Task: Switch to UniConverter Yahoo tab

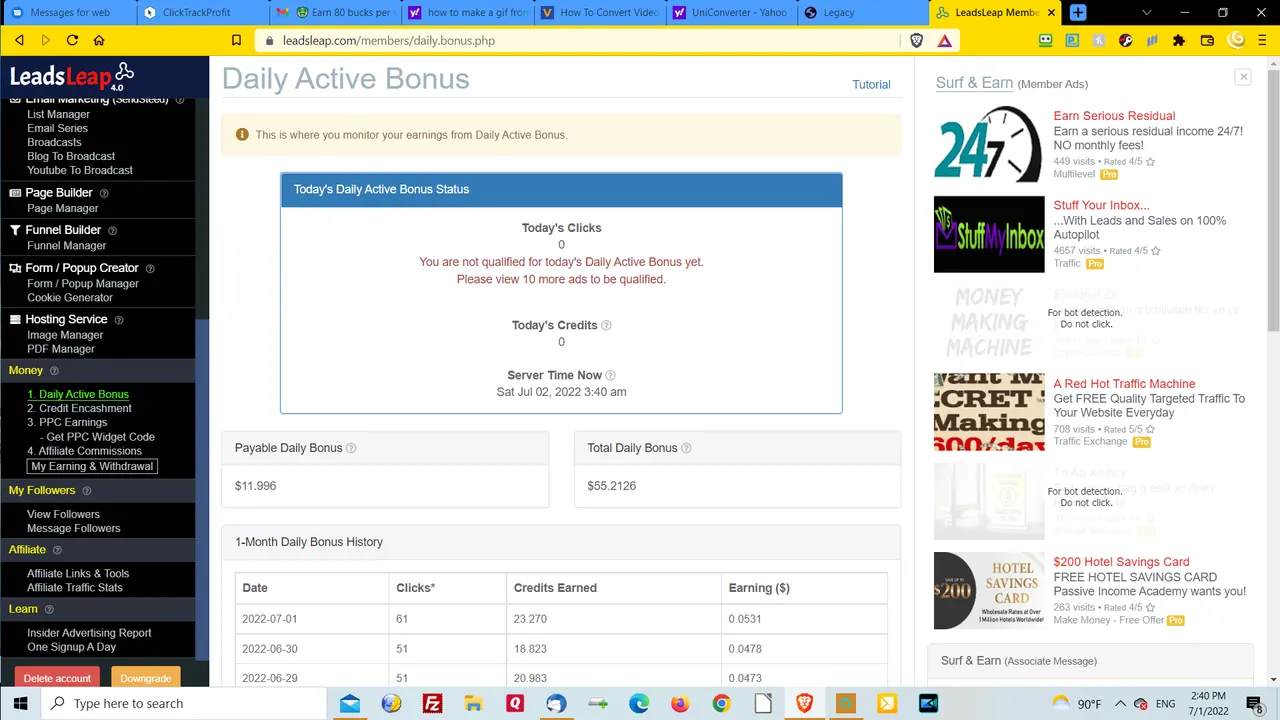Action: coord(730,12)
